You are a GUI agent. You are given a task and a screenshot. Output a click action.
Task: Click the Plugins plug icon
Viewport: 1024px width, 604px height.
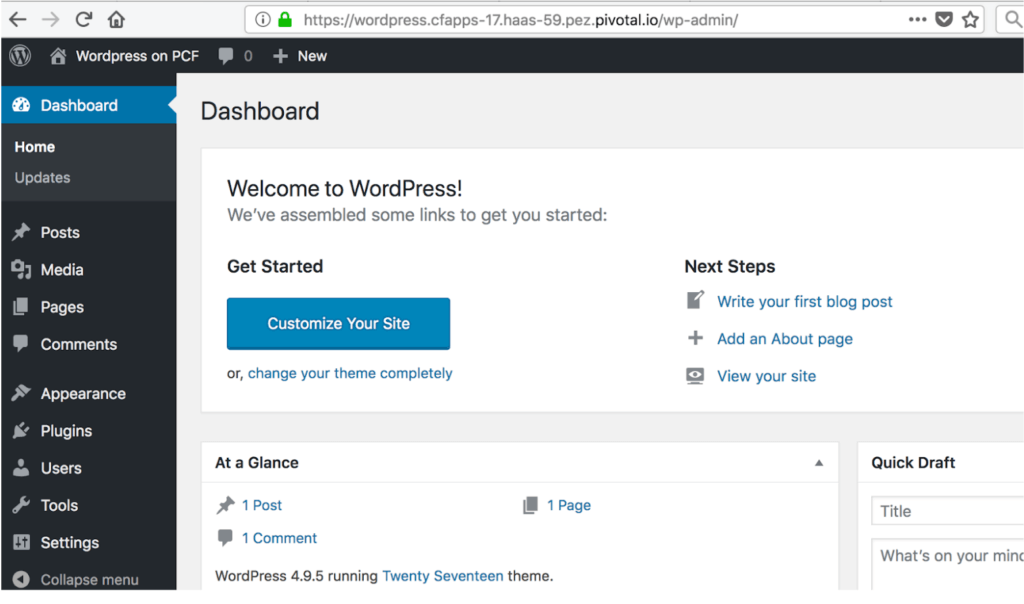21,430
